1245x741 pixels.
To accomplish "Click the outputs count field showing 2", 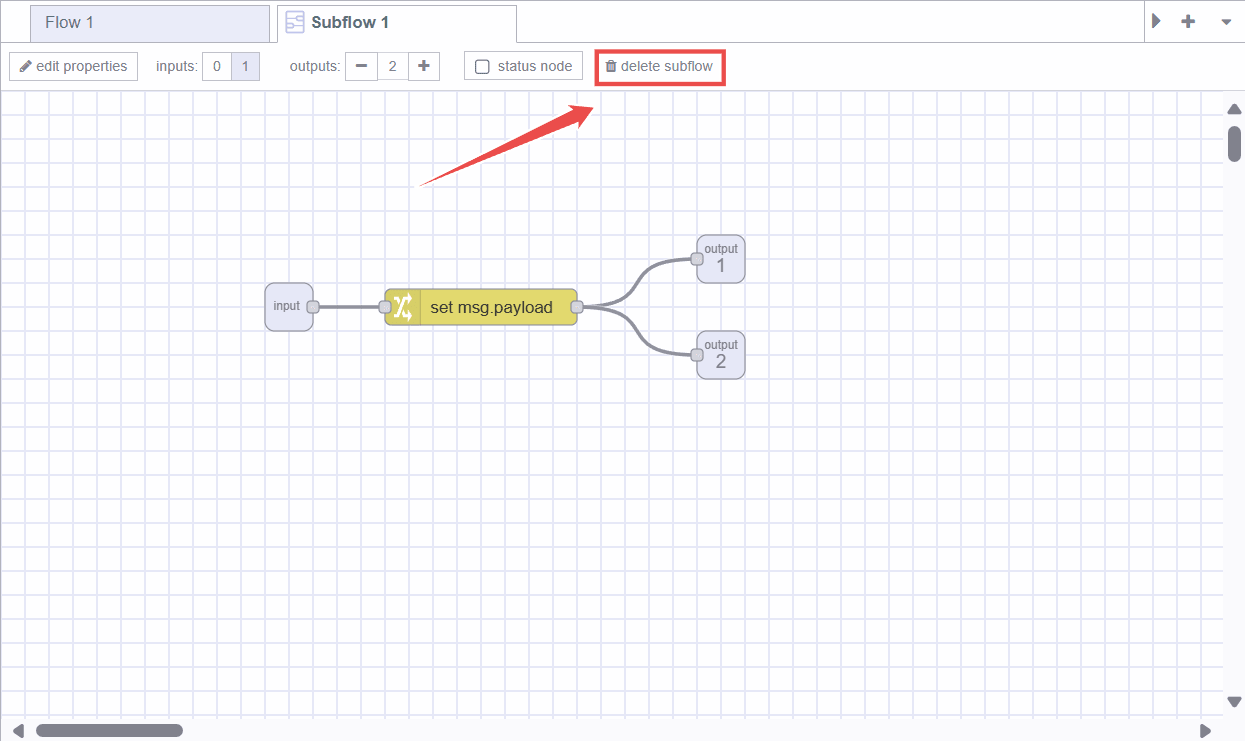I will coord(393,66).
